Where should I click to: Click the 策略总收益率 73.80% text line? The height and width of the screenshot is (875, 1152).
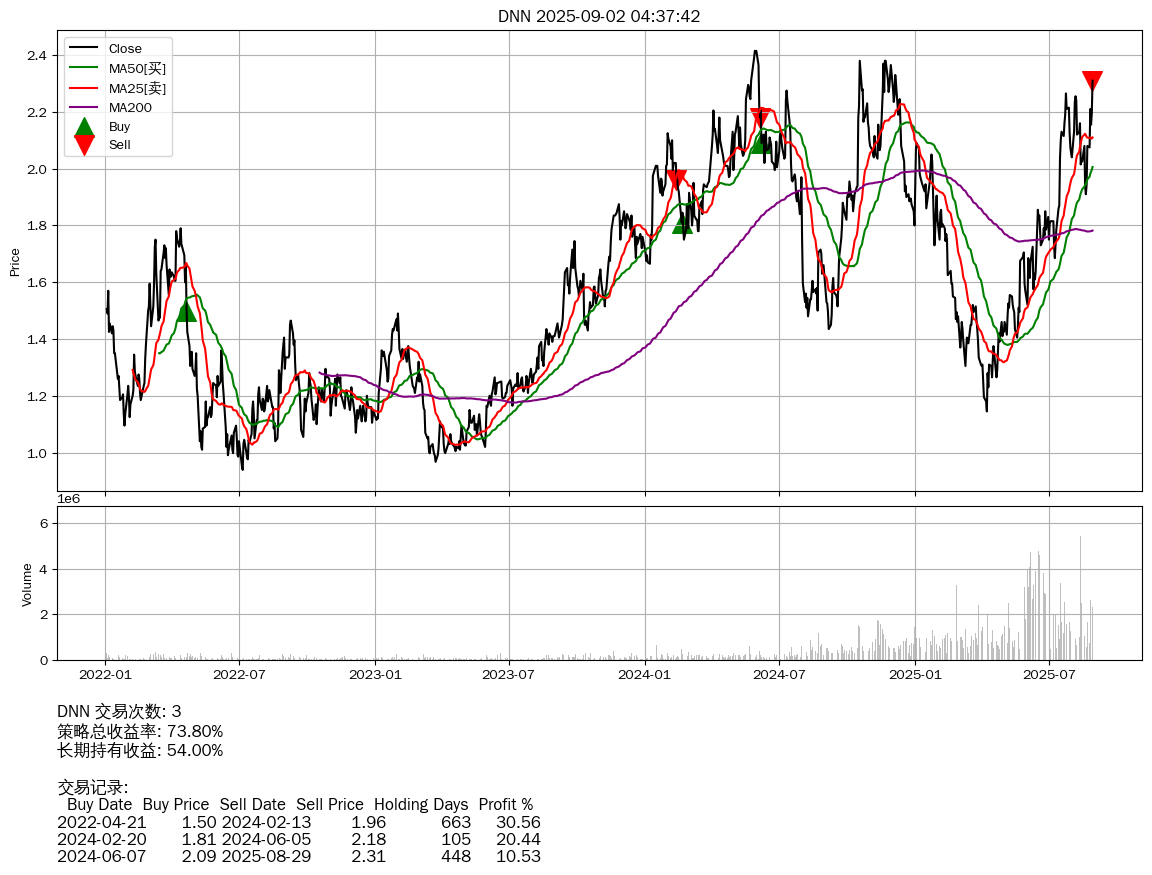(140, 731)
